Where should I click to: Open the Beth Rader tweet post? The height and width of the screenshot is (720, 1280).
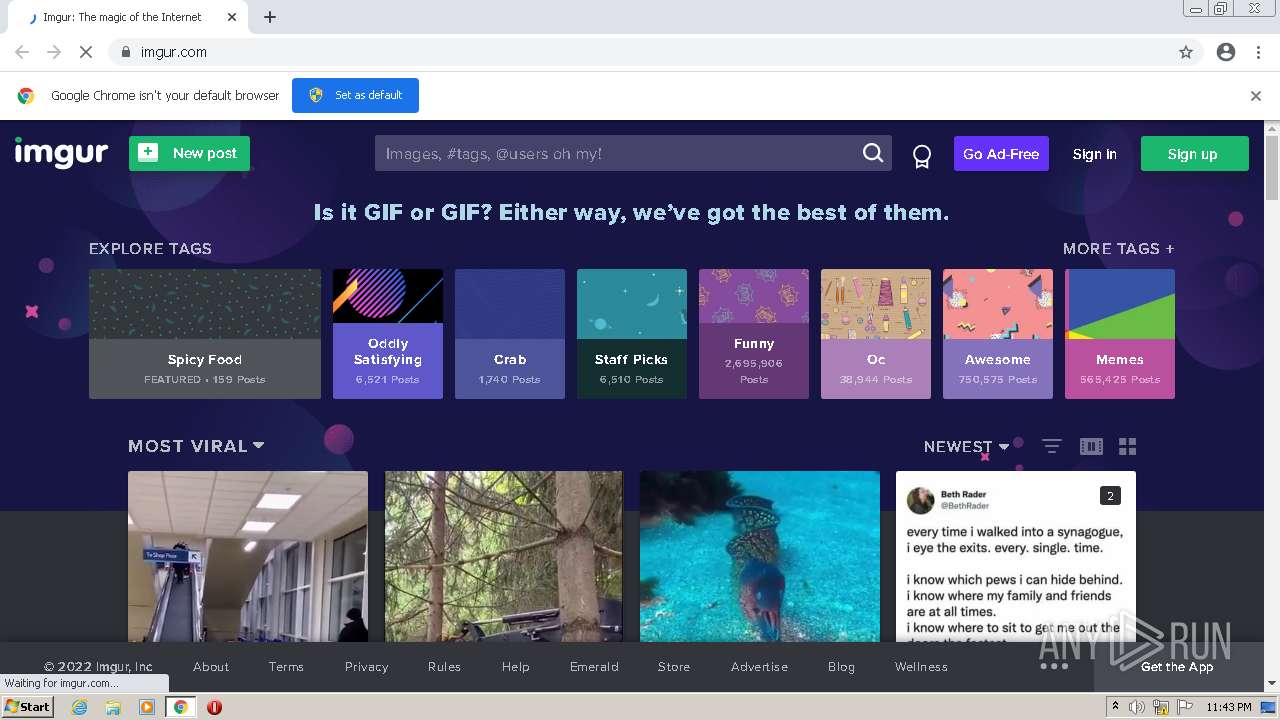1016,556
